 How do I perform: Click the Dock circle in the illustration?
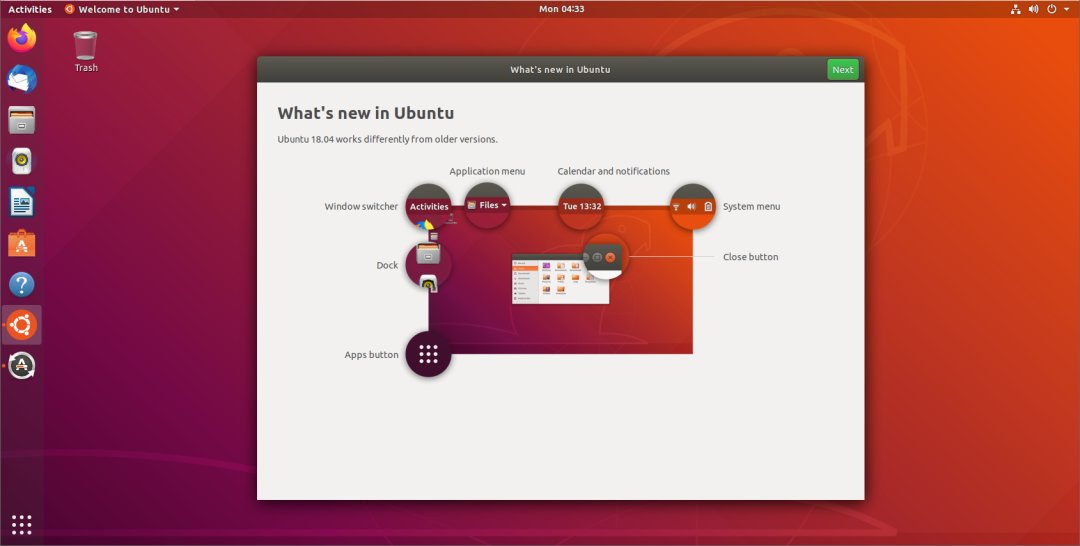pyautogui.click(x=428, y=264)
